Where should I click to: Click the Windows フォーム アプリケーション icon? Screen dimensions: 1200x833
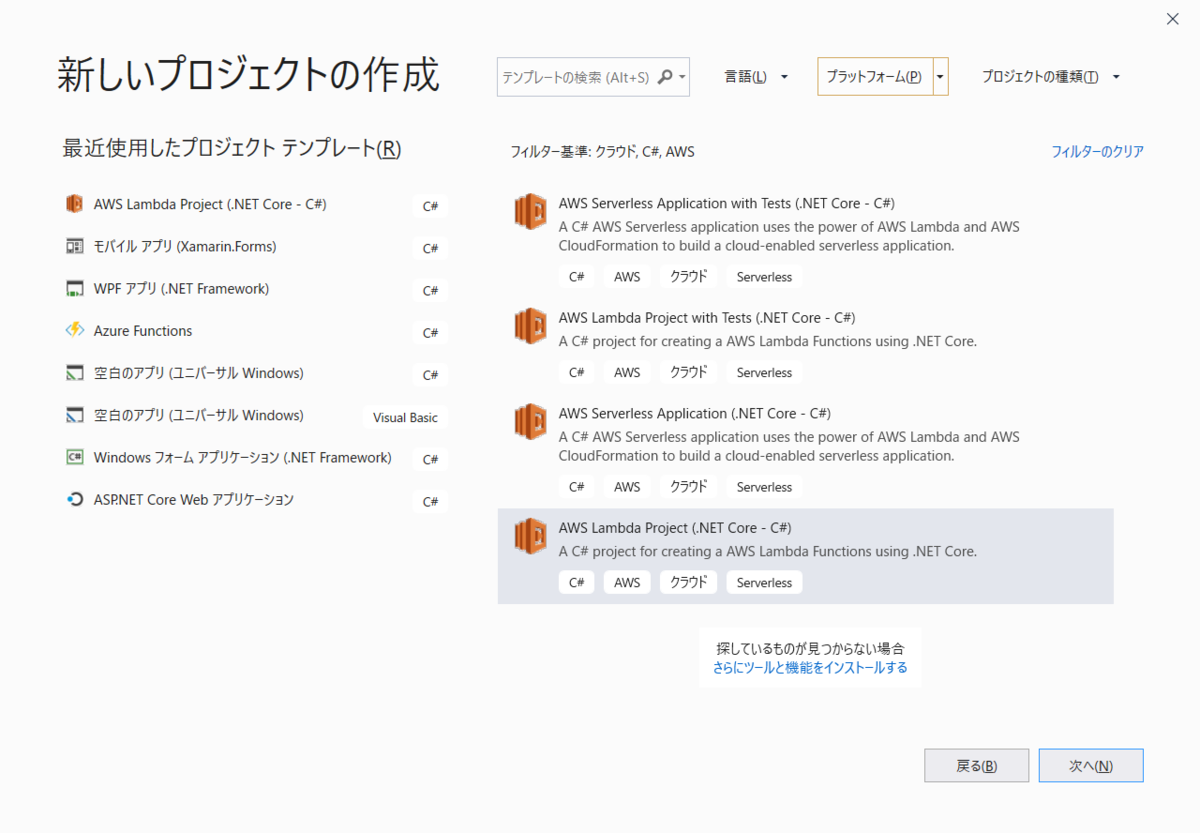(74, 457)
